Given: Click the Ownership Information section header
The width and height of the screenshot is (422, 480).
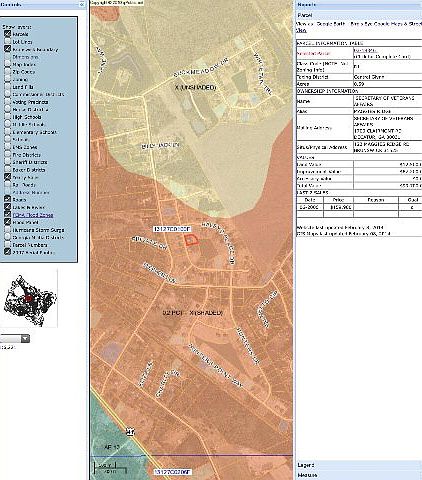Looking at the screenshot, I should pyautogui.click(x=327, y=91).
